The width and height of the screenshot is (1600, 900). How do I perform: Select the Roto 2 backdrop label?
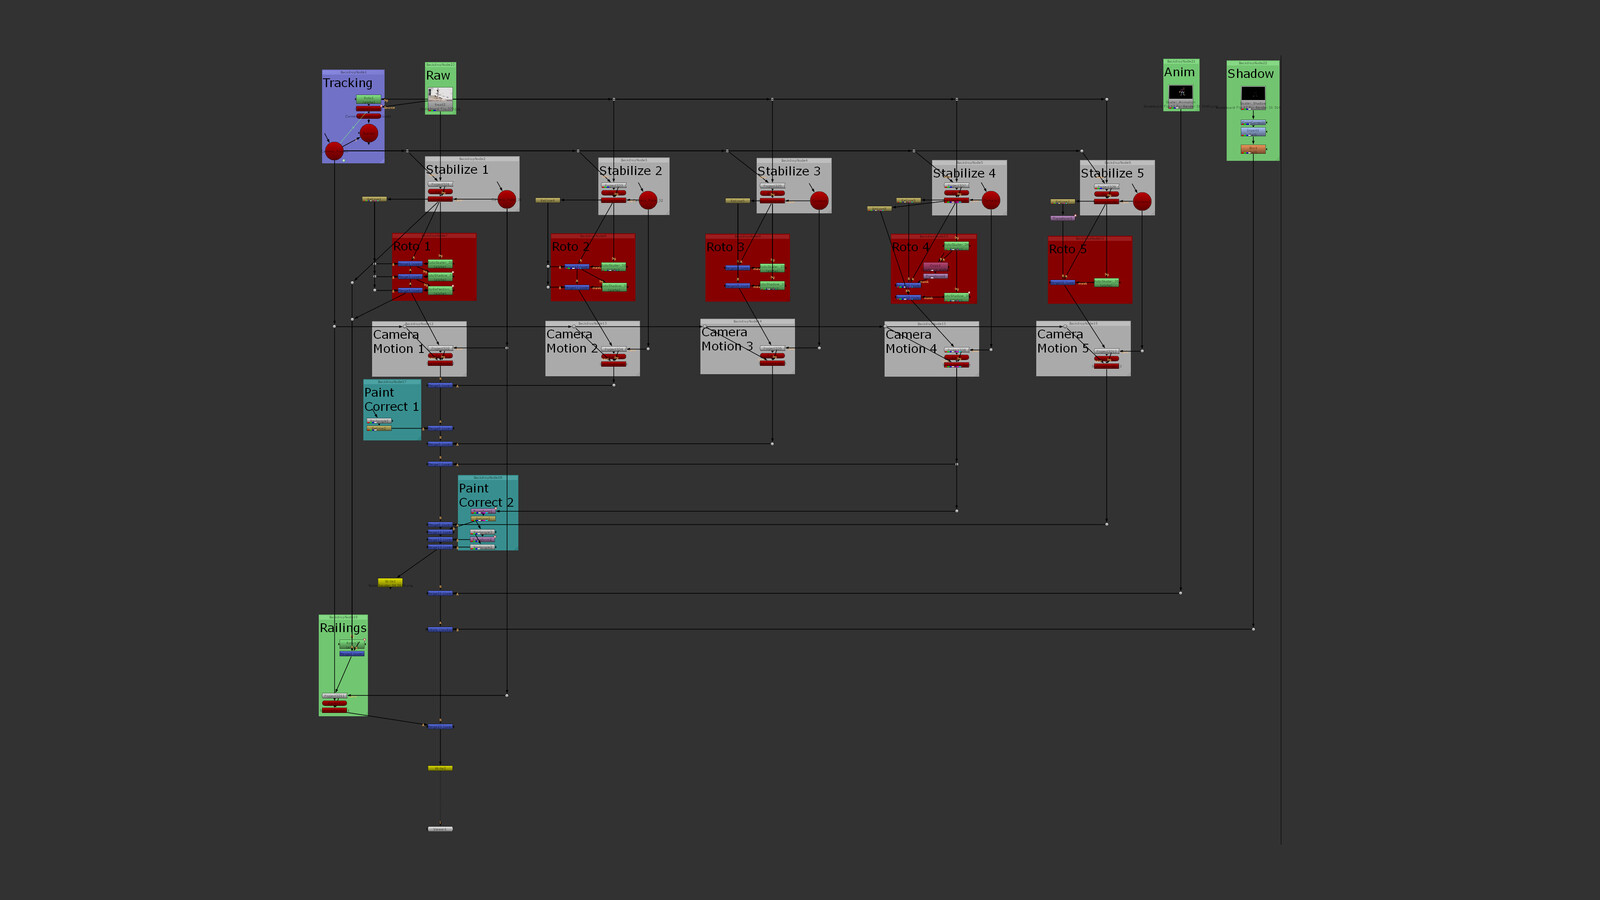pyautogui.click(x=571, y=247)
